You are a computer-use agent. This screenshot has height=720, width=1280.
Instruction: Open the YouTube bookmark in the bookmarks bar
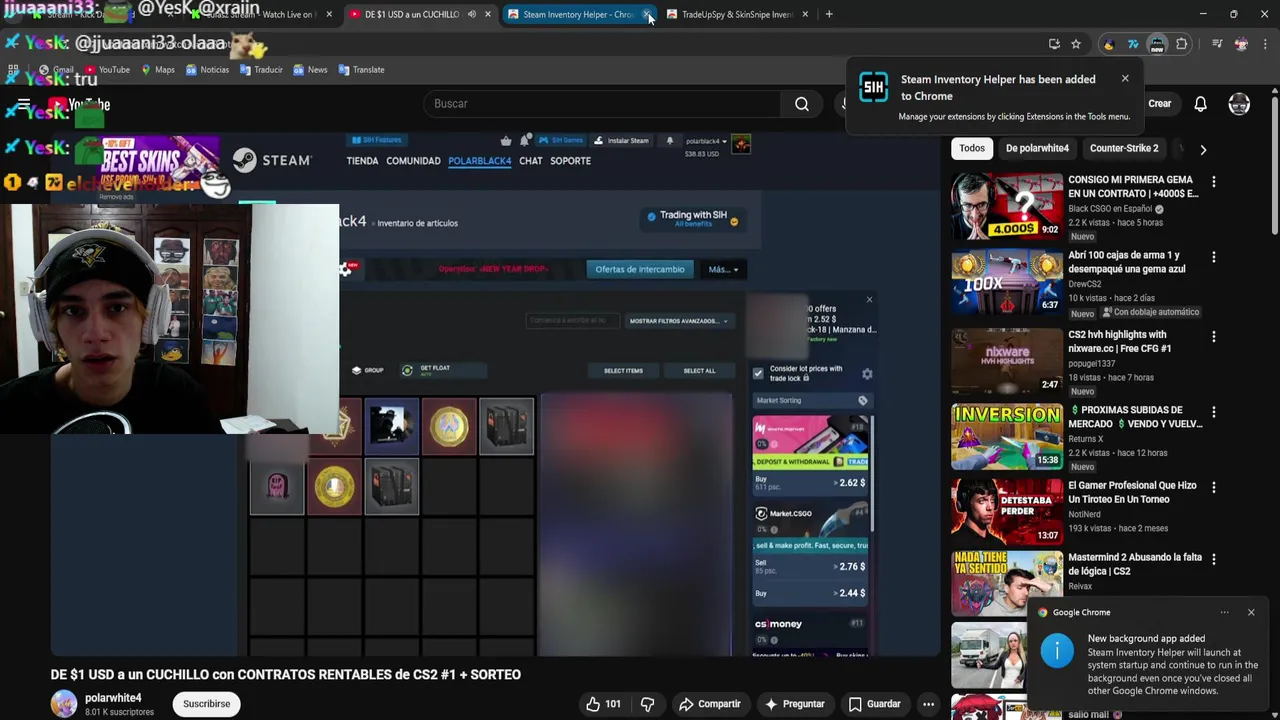click(107, 70)
